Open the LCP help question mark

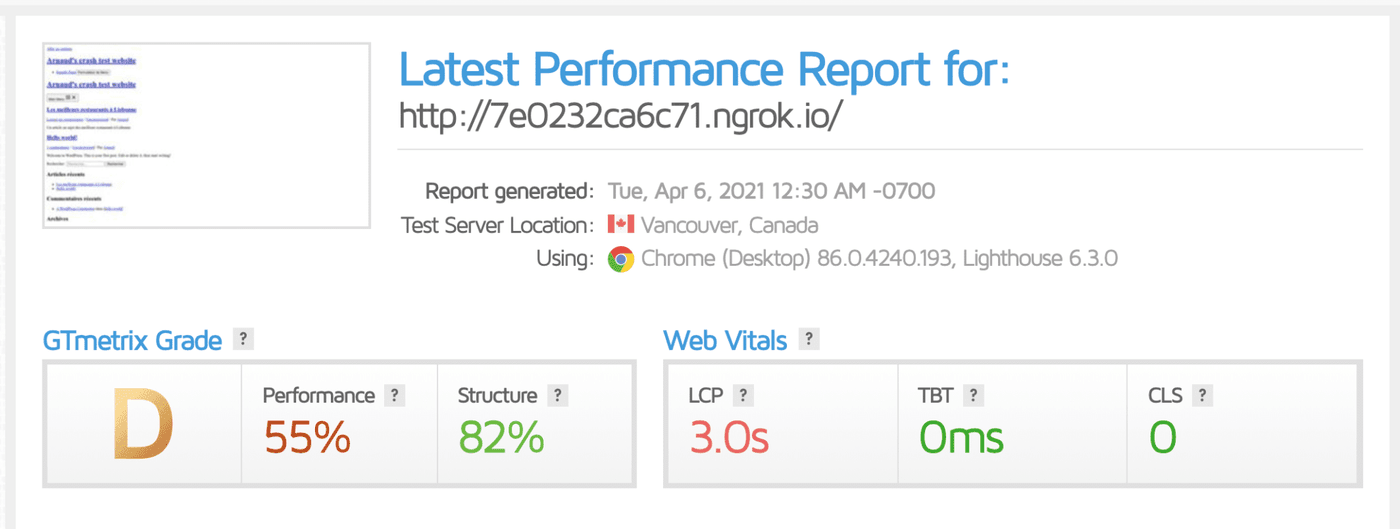coord(742,395)
